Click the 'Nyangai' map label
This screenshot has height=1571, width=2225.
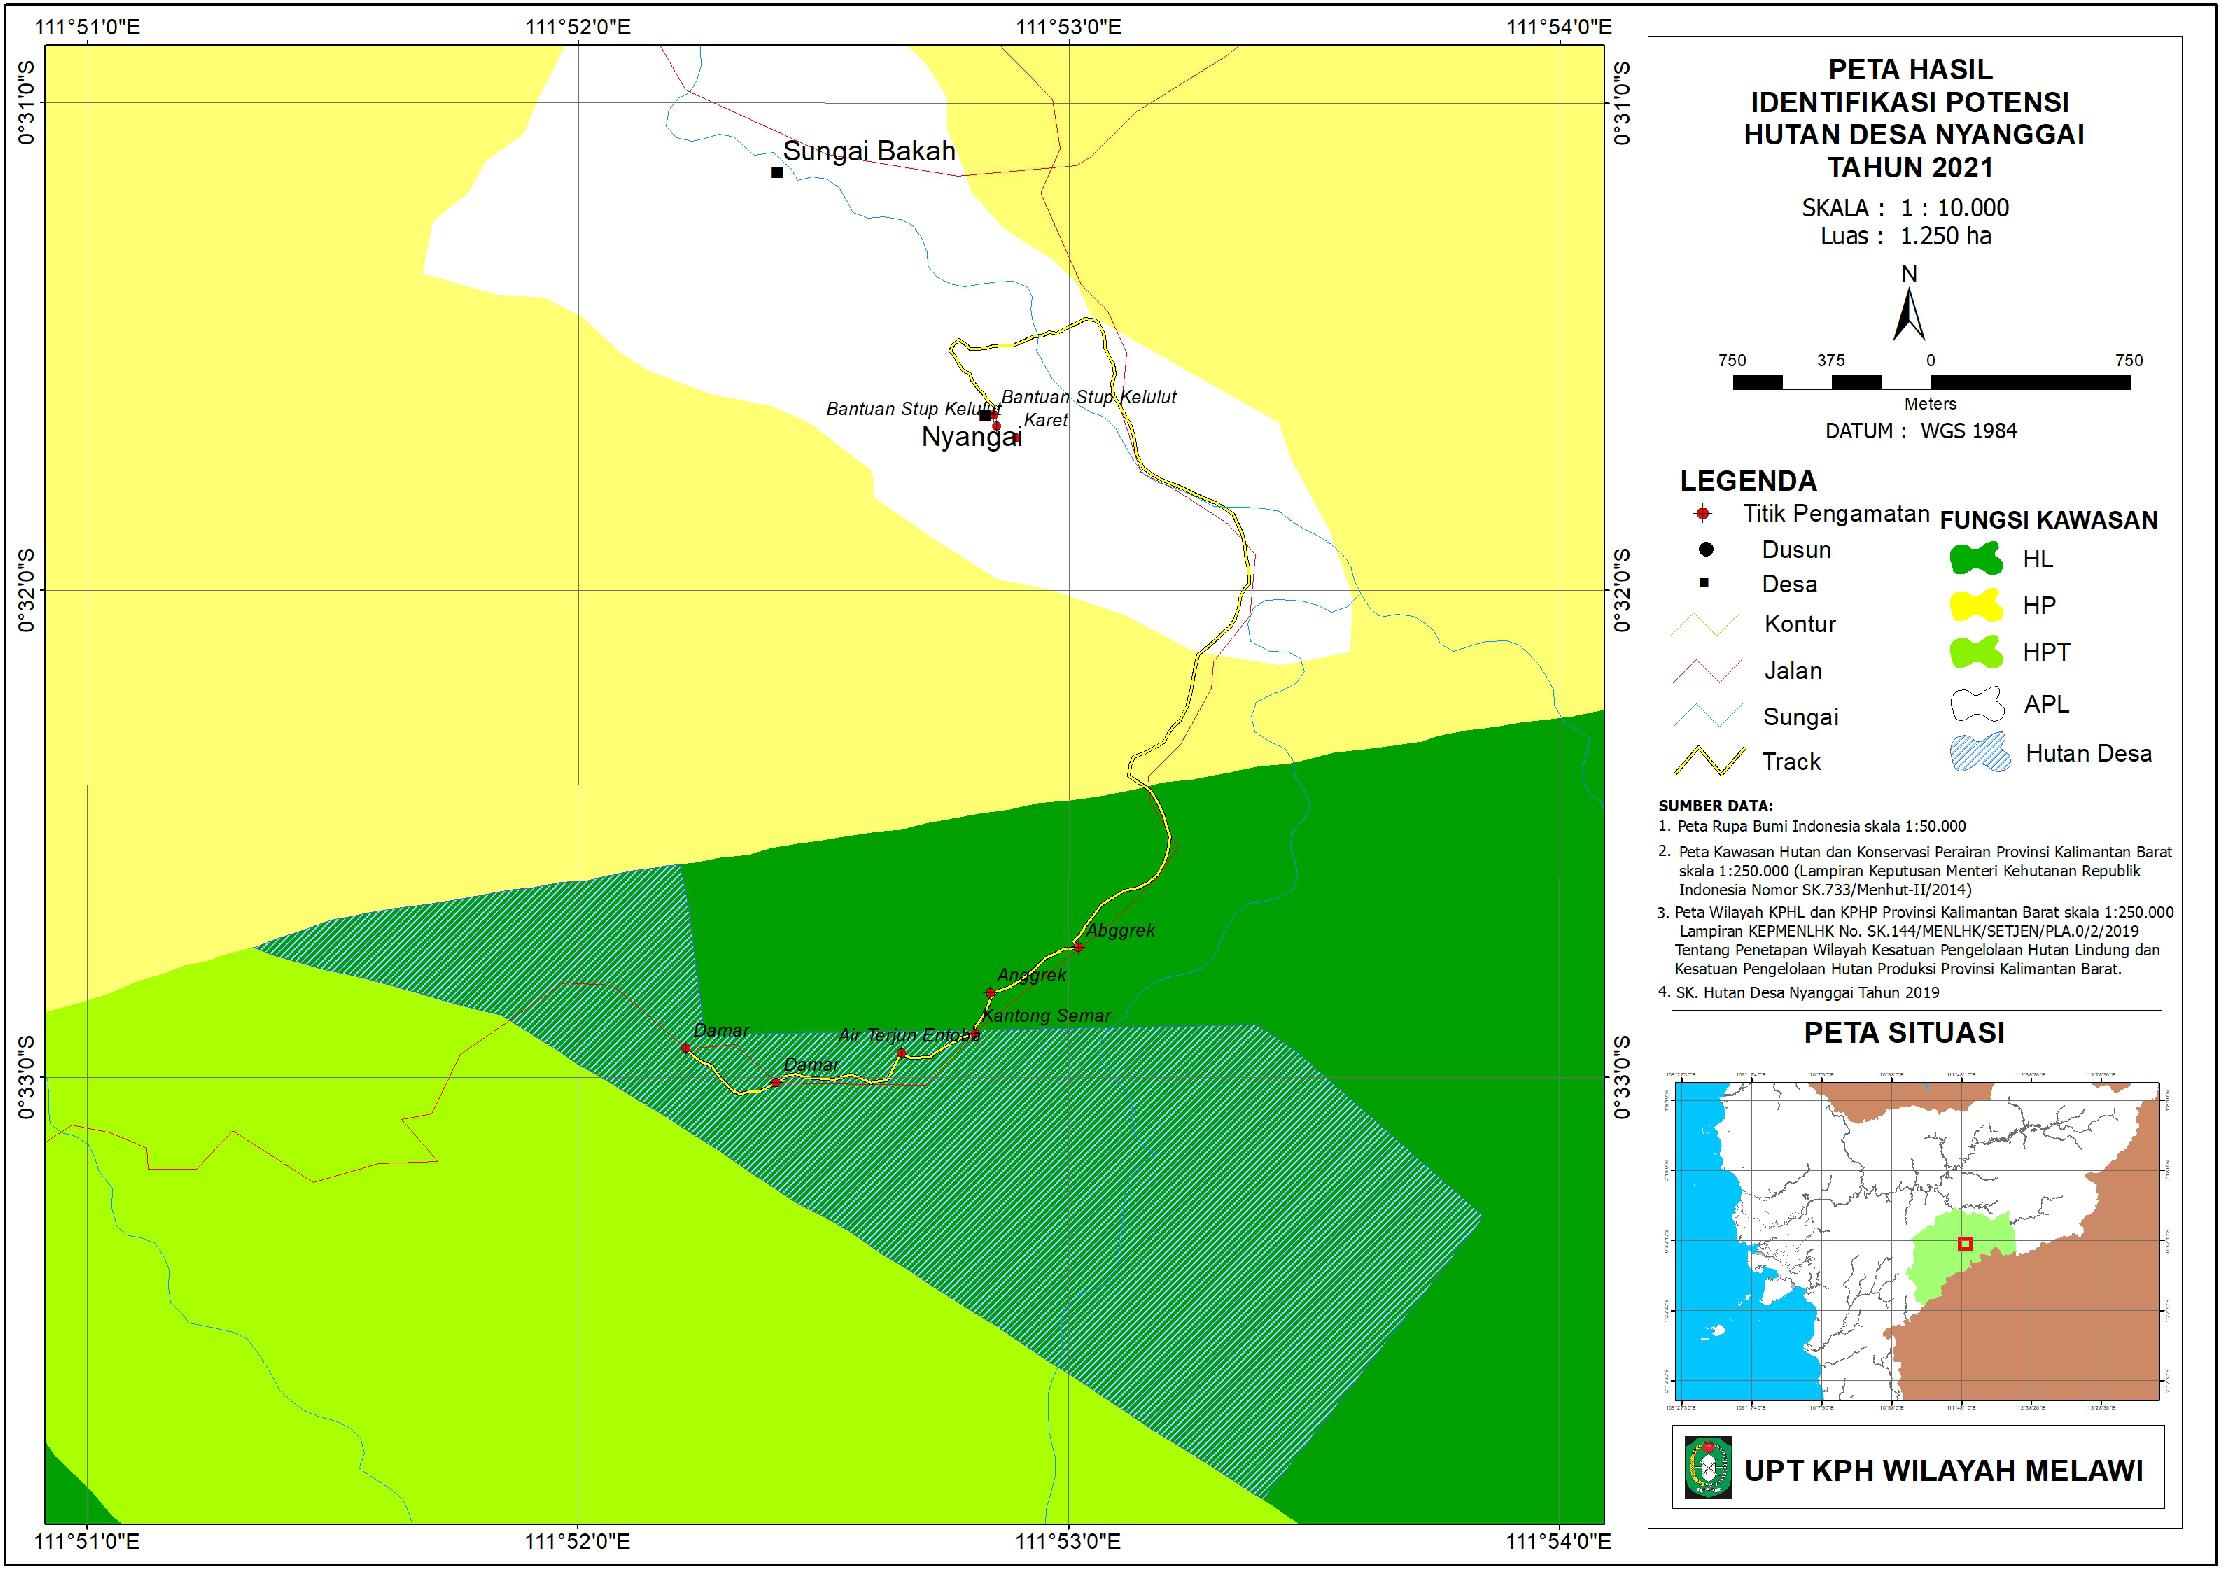point(971,438)
